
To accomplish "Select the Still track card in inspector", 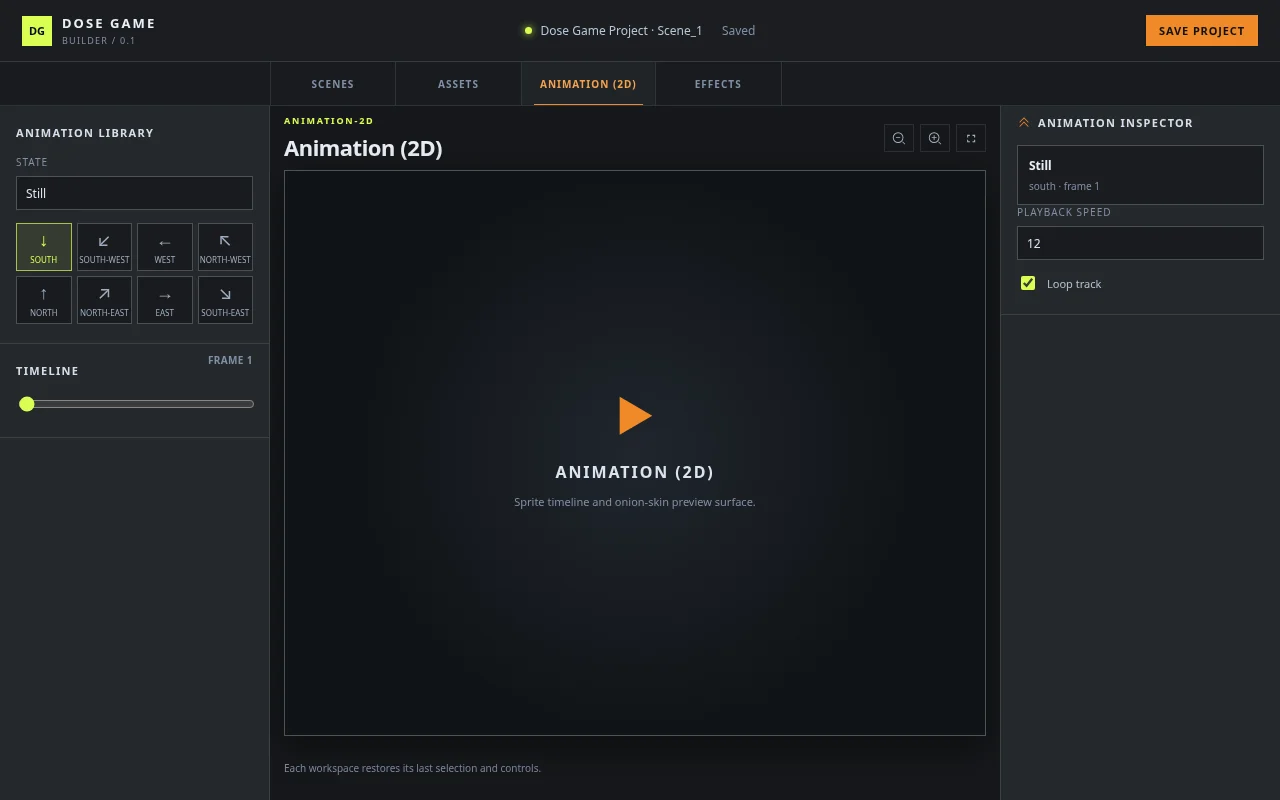I will [1140, 175].
